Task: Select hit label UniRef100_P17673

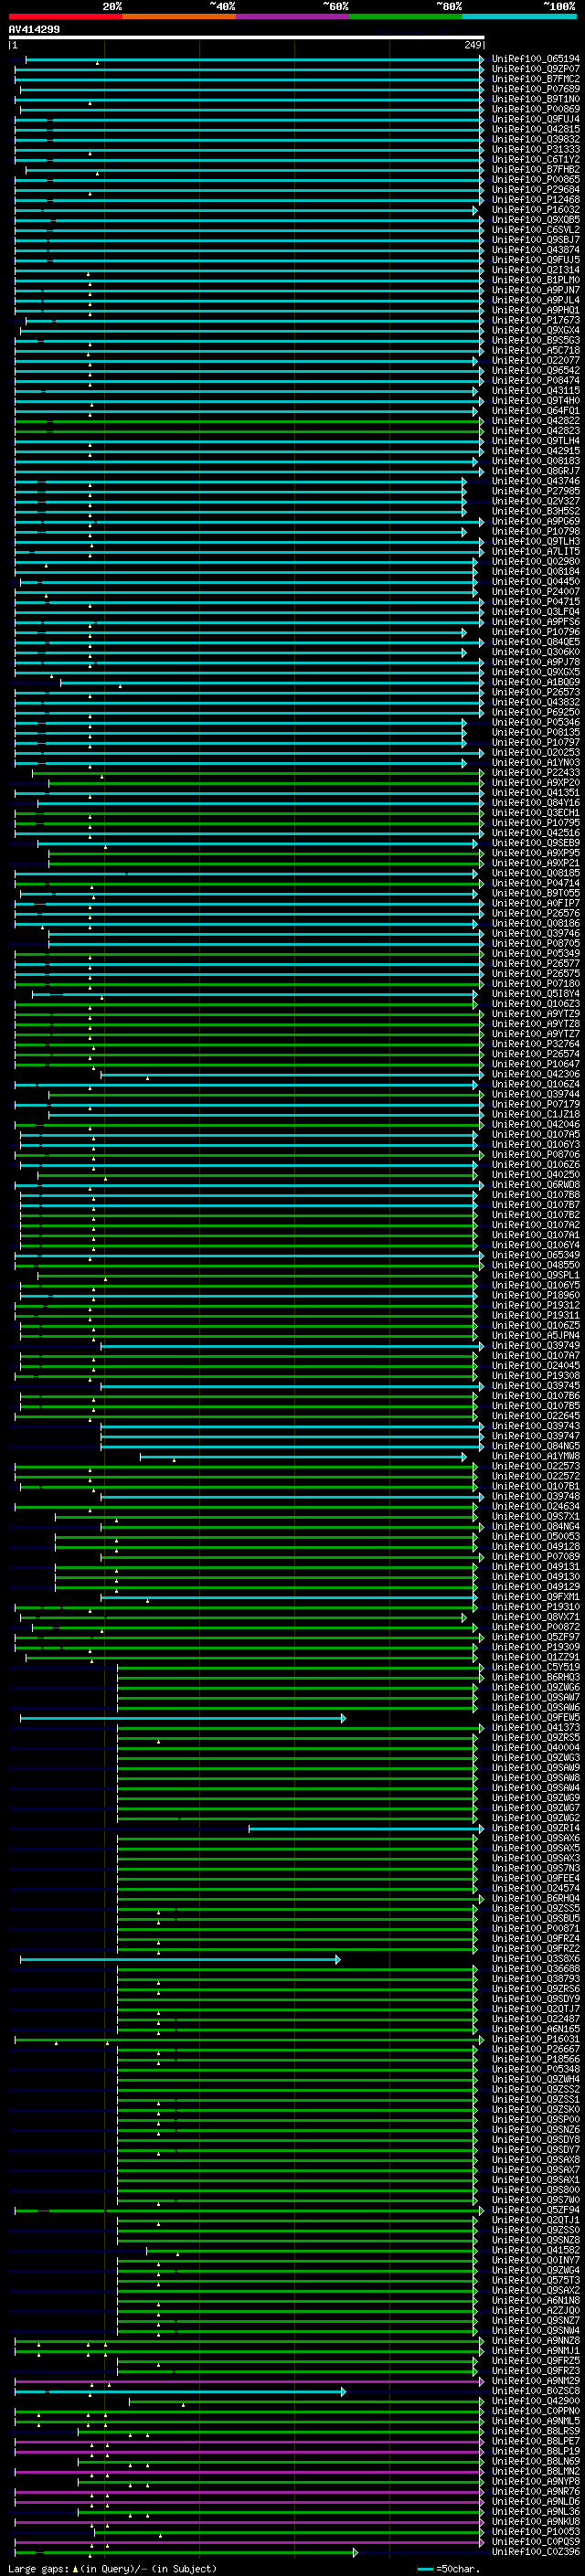Action: pyautogui.click(x=536, y=320)
